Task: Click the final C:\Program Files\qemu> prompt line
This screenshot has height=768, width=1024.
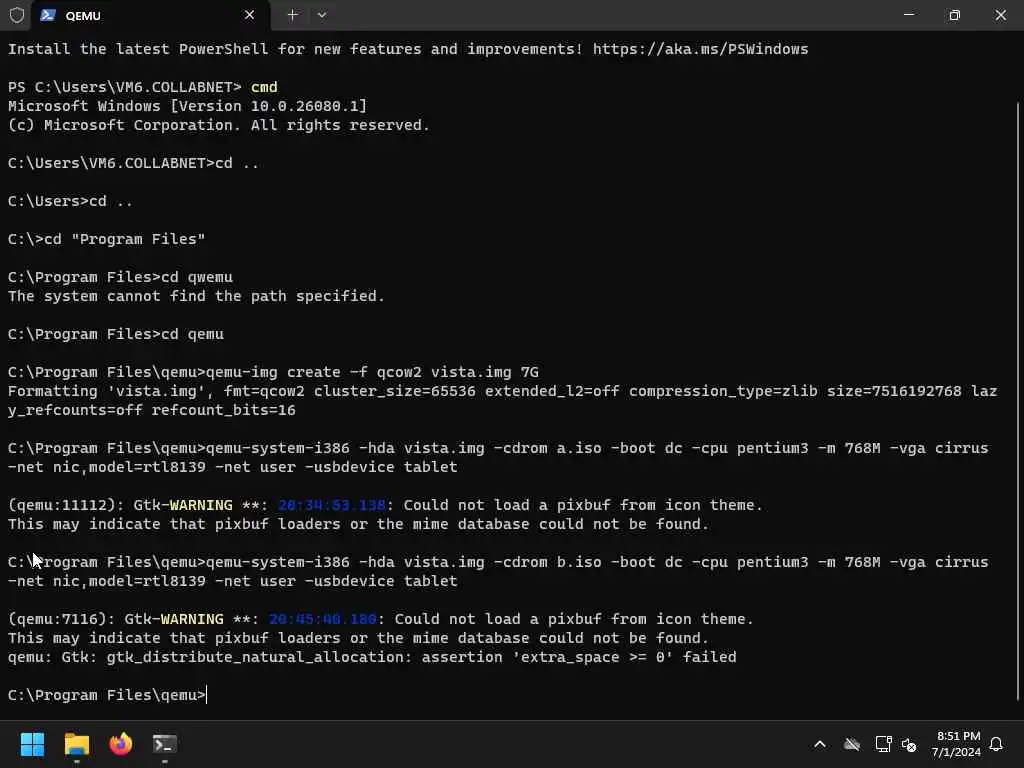Action: [x=107, y=695]
